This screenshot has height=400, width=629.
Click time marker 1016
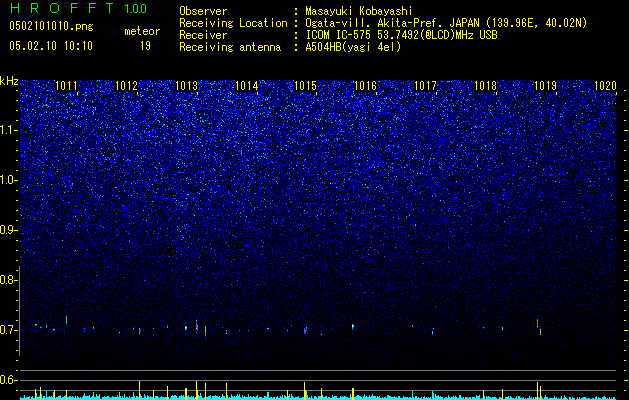coord(365,86)
